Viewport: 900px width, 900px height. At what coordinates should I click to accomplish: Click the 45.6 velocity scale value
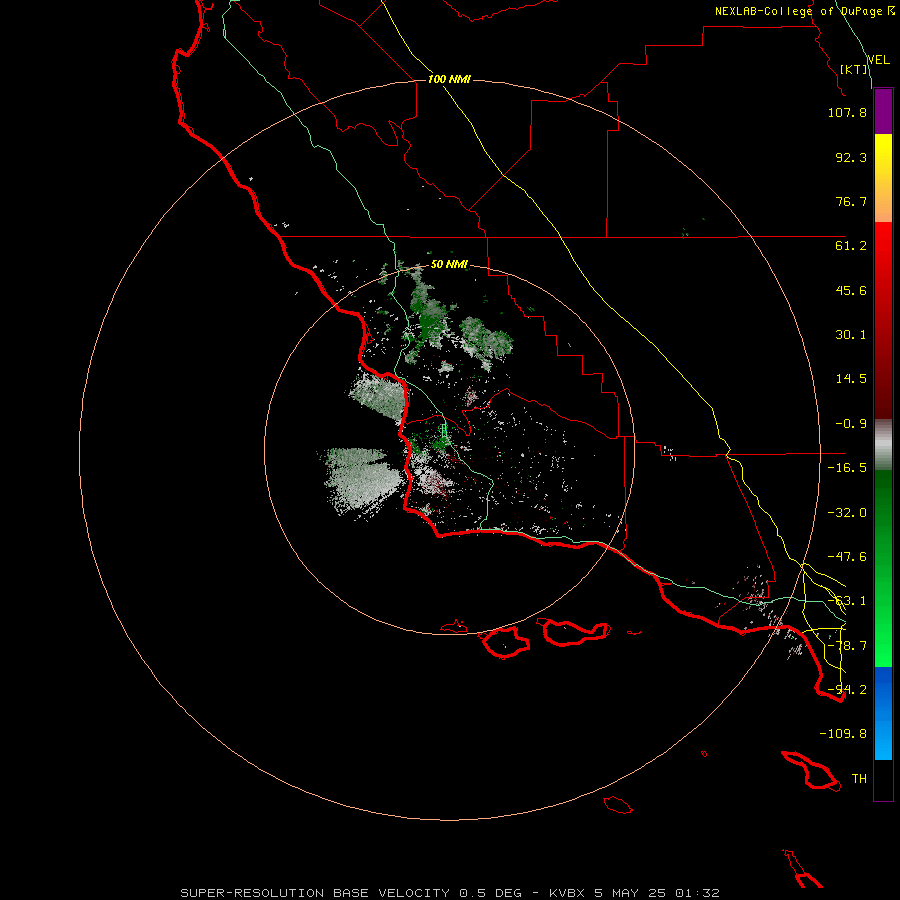coord(851,290)
